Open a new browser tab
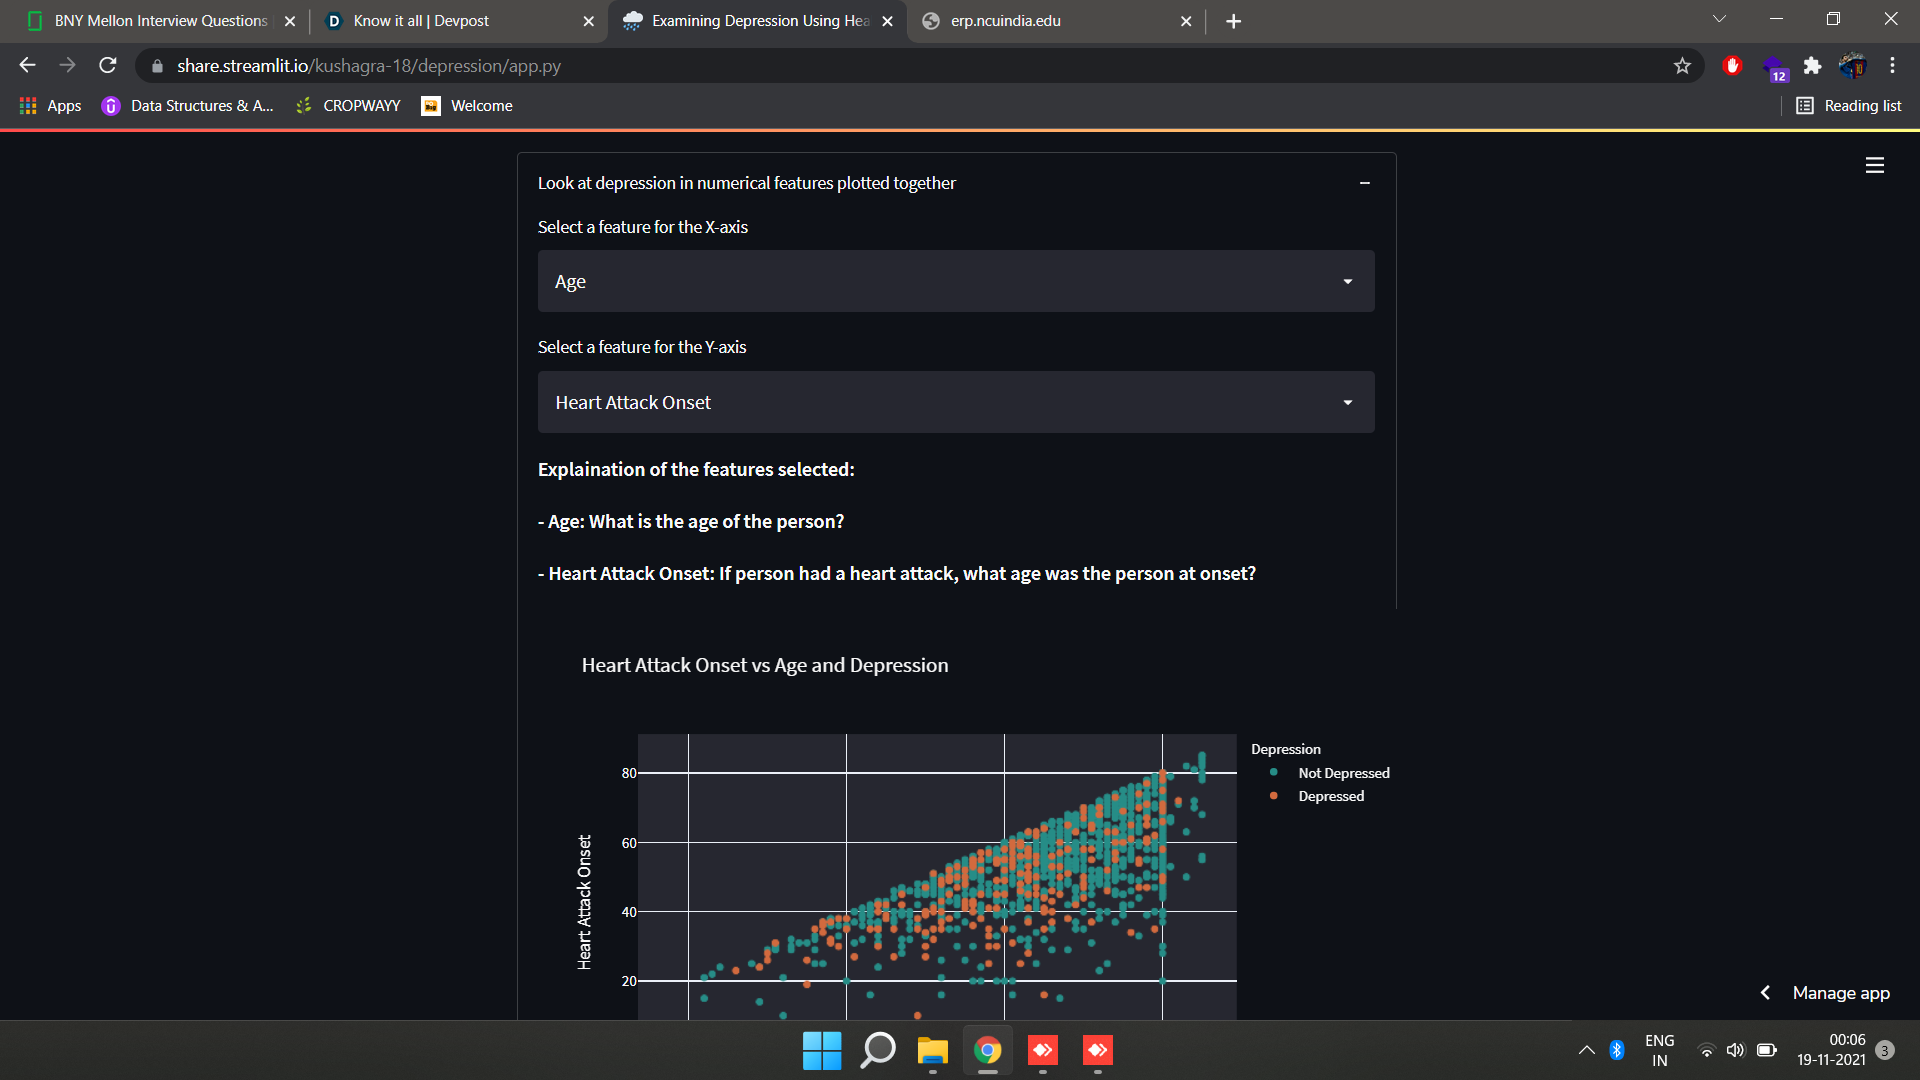 [x=1233, y=21]
